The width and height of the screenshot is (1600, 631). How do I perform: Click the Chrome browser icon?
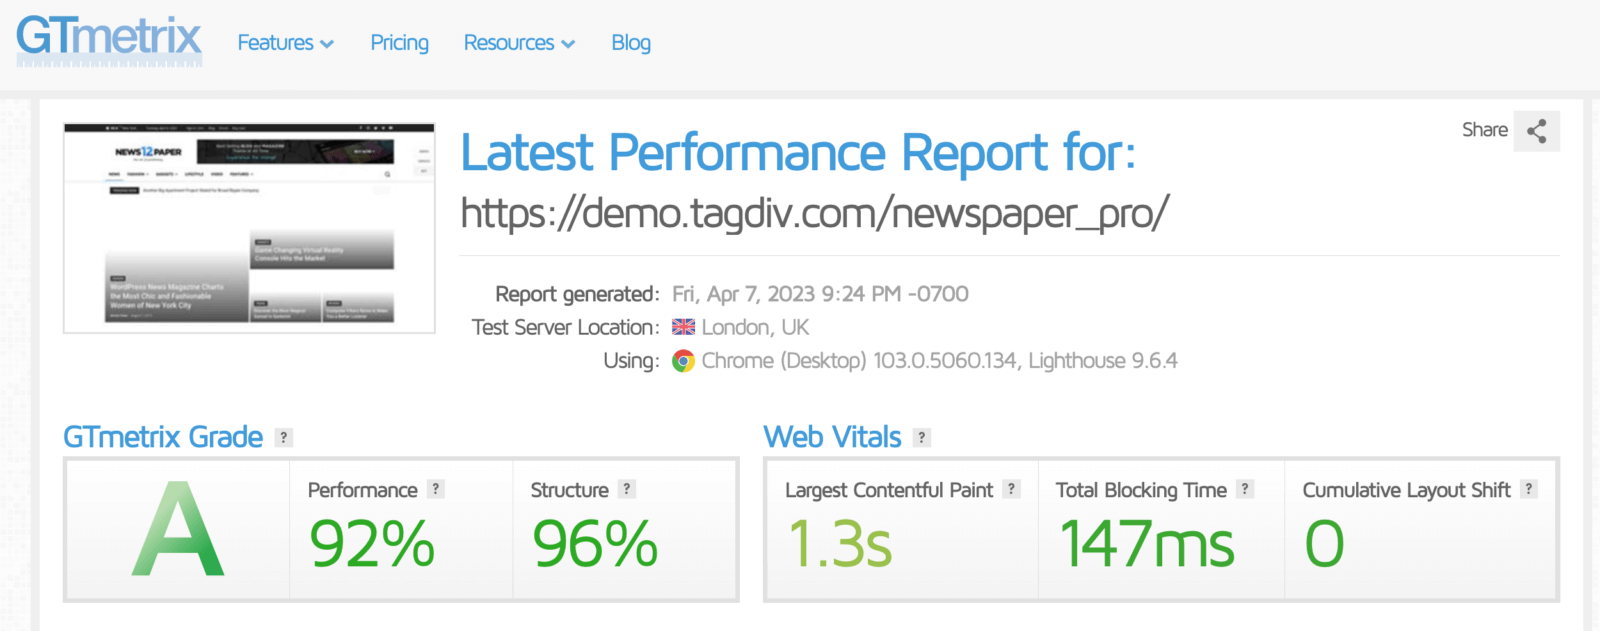click(683, 361)
